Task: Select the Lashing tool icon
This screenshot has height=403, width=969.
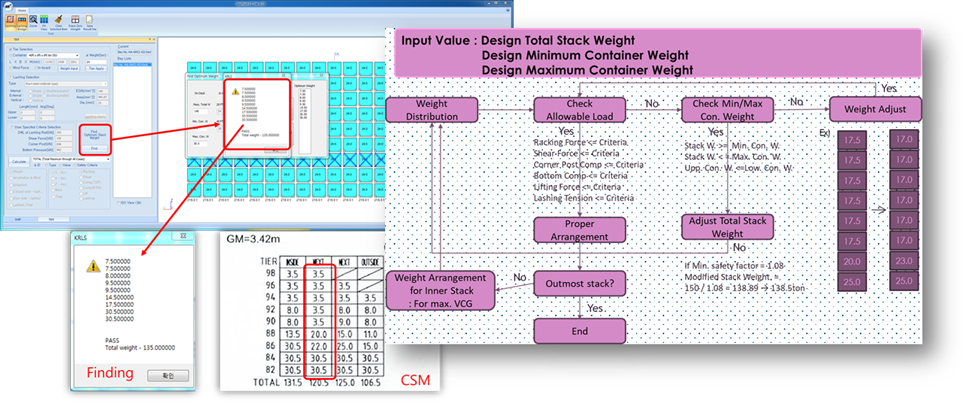Action: pyautogui.click(x=12, y=18)
